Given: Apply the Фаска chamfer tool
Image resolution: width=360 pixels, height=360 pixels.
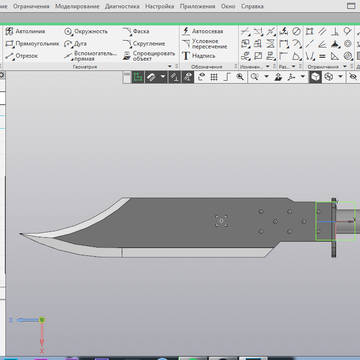Looking at the screenshot, I should [x=136, y=31].
